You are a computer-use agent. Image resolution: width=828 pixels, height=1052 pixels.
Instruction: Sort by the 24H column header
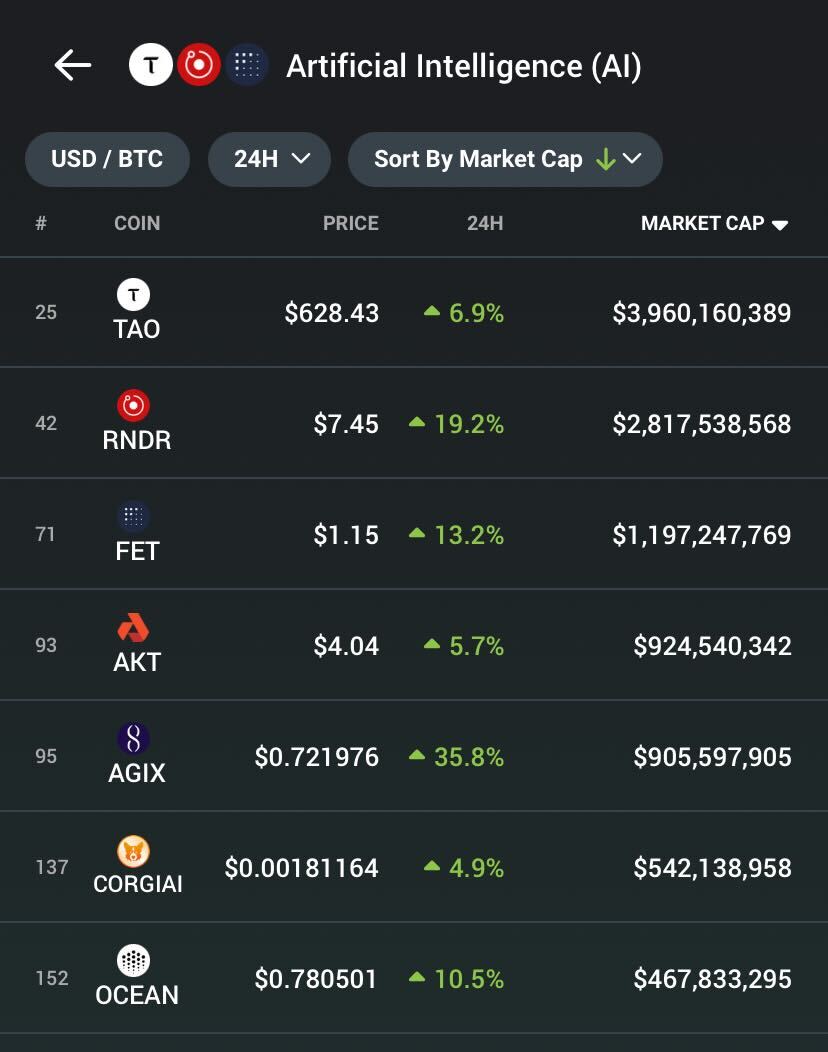(485, 223)
